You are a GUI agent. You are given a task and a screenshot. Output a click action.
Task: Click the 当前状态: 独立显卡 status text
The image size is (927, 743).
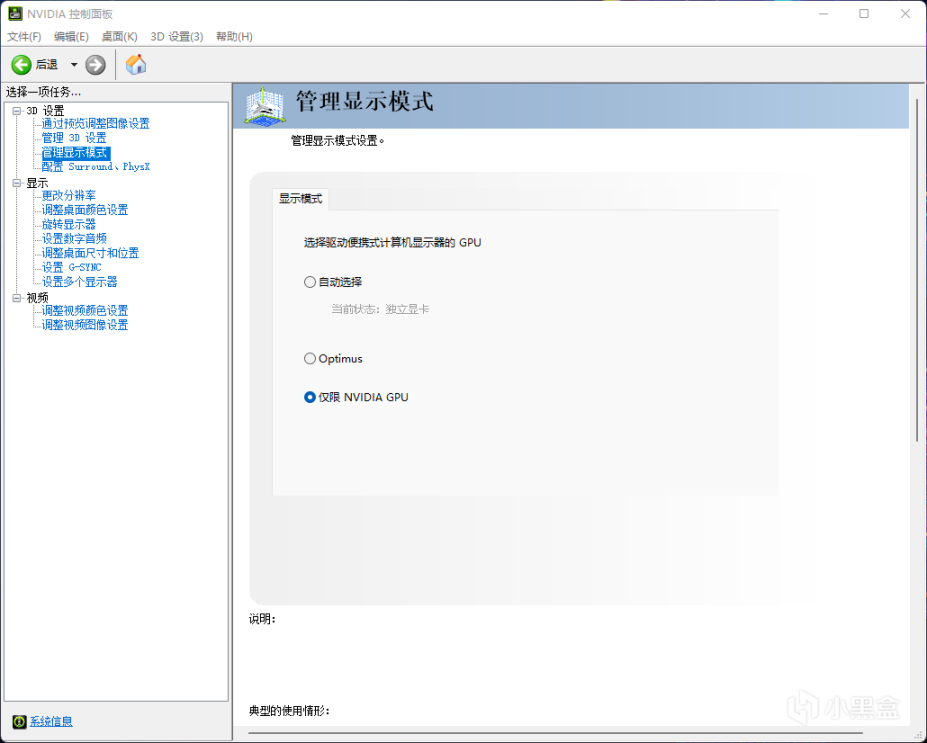pyautogui.click(x=380, y=309)
